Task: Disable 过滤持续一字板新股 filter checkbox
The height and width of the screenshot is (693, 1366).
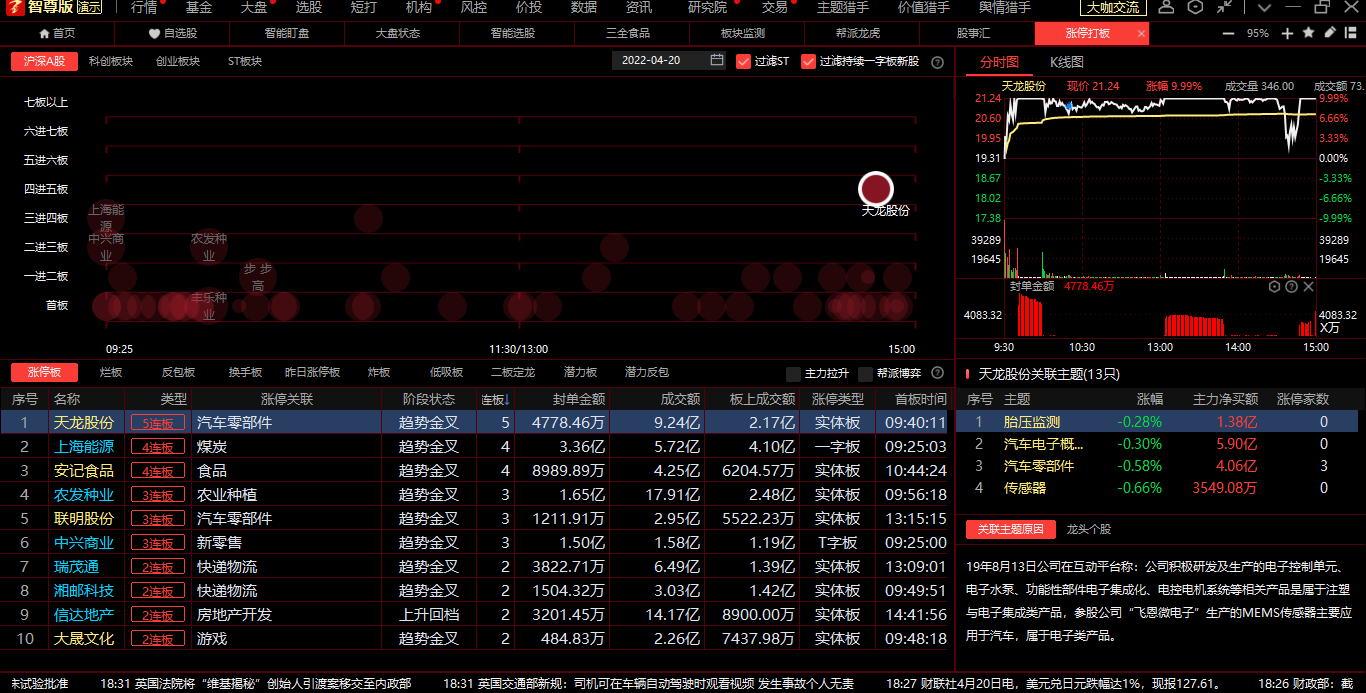Action: pos(808,62)
